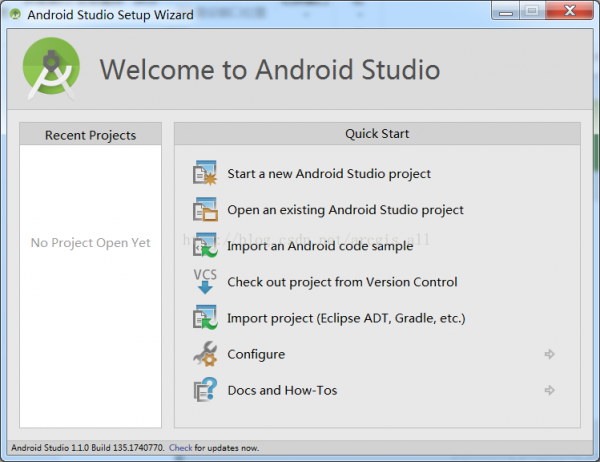Image resolution: width=600 pixels, height=462 pixels.
Task: Select Import project (Eclipse ADT, Gradle, etc.)
Action: click(346, 318)
